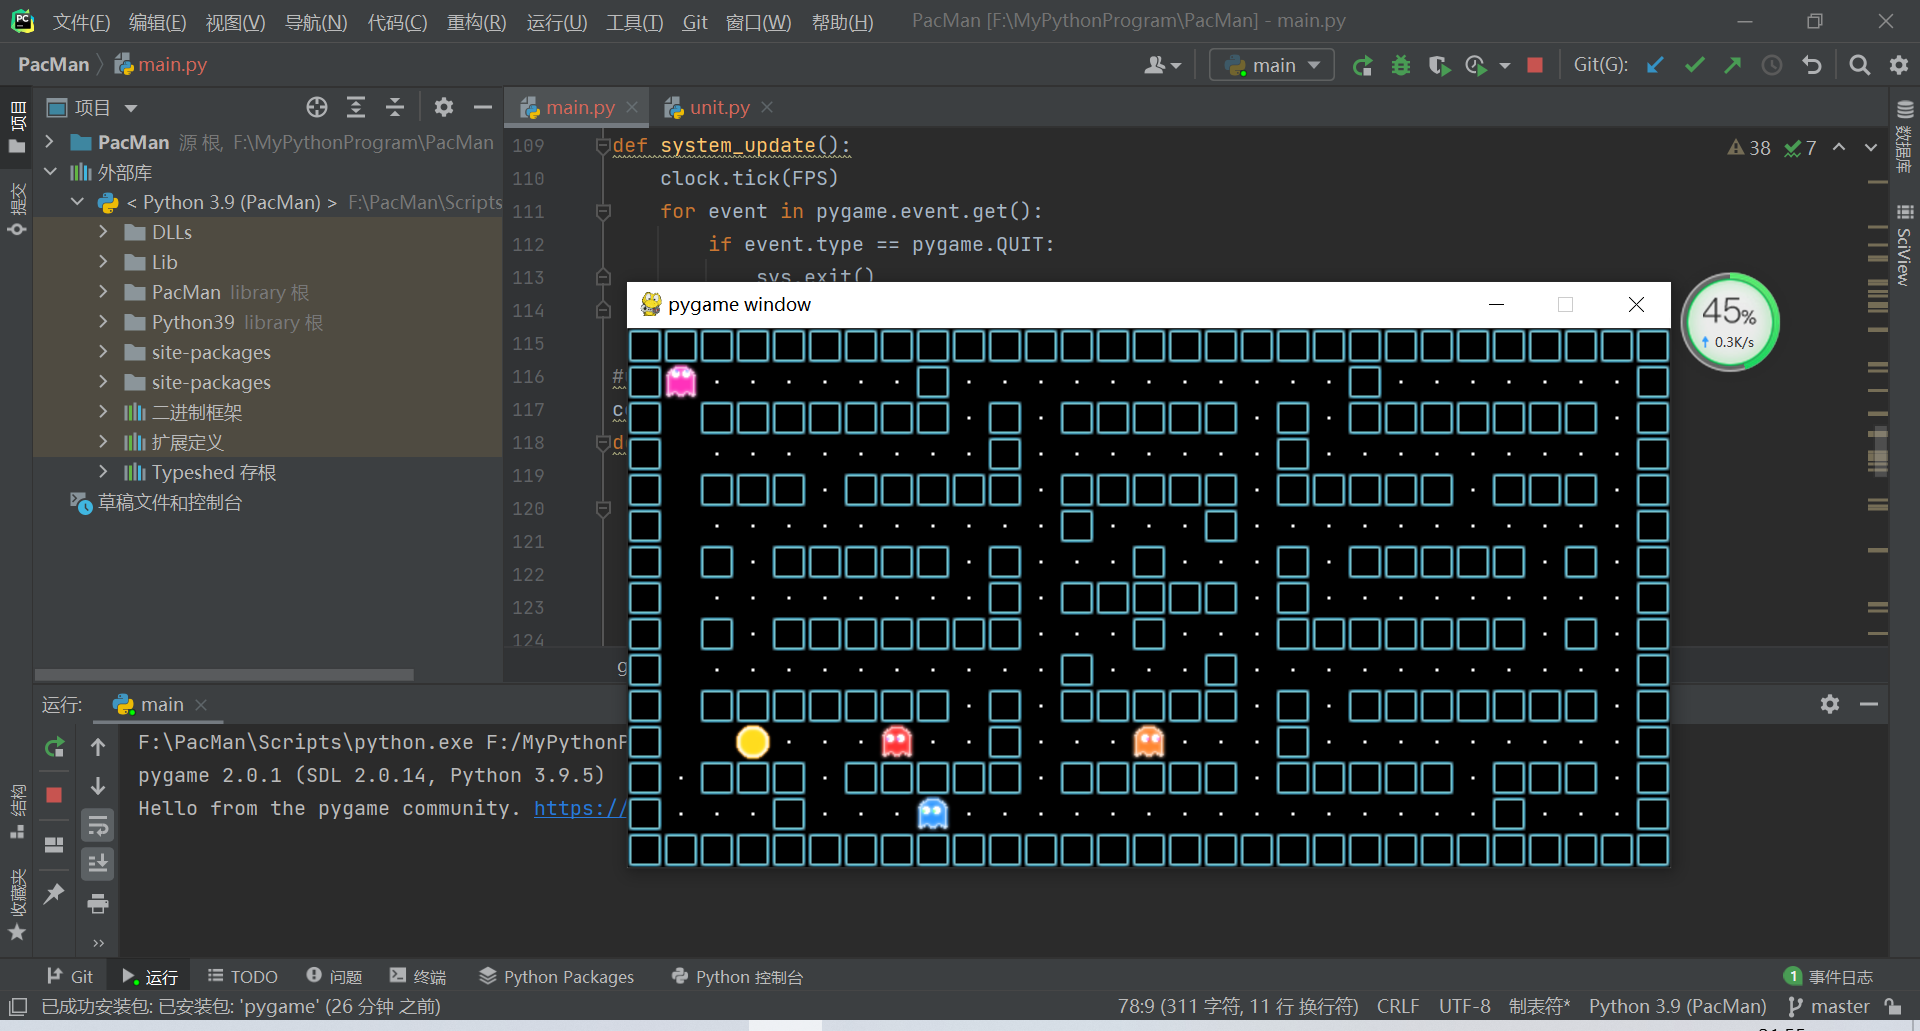The image size is (1920, 1031).
Task: Print console output icon
Action: click(x=98, y=904)
